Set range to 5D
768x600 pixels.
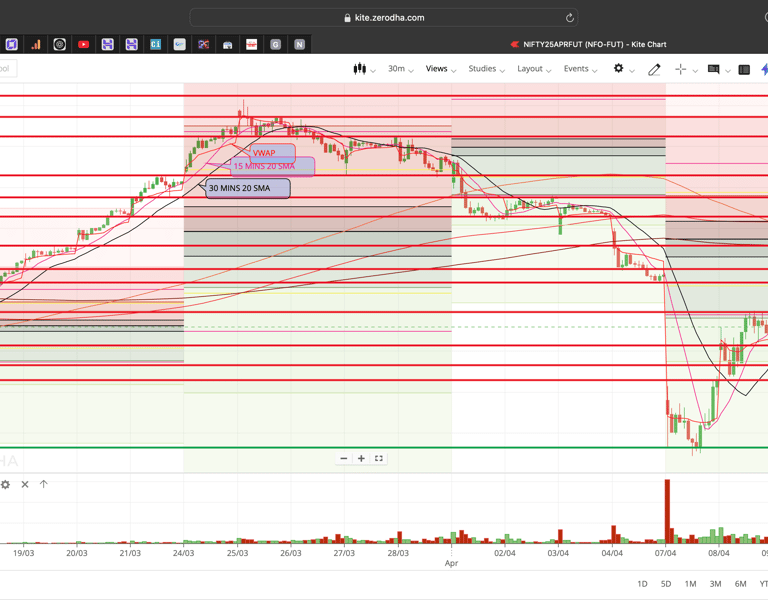tap(666, 584)
